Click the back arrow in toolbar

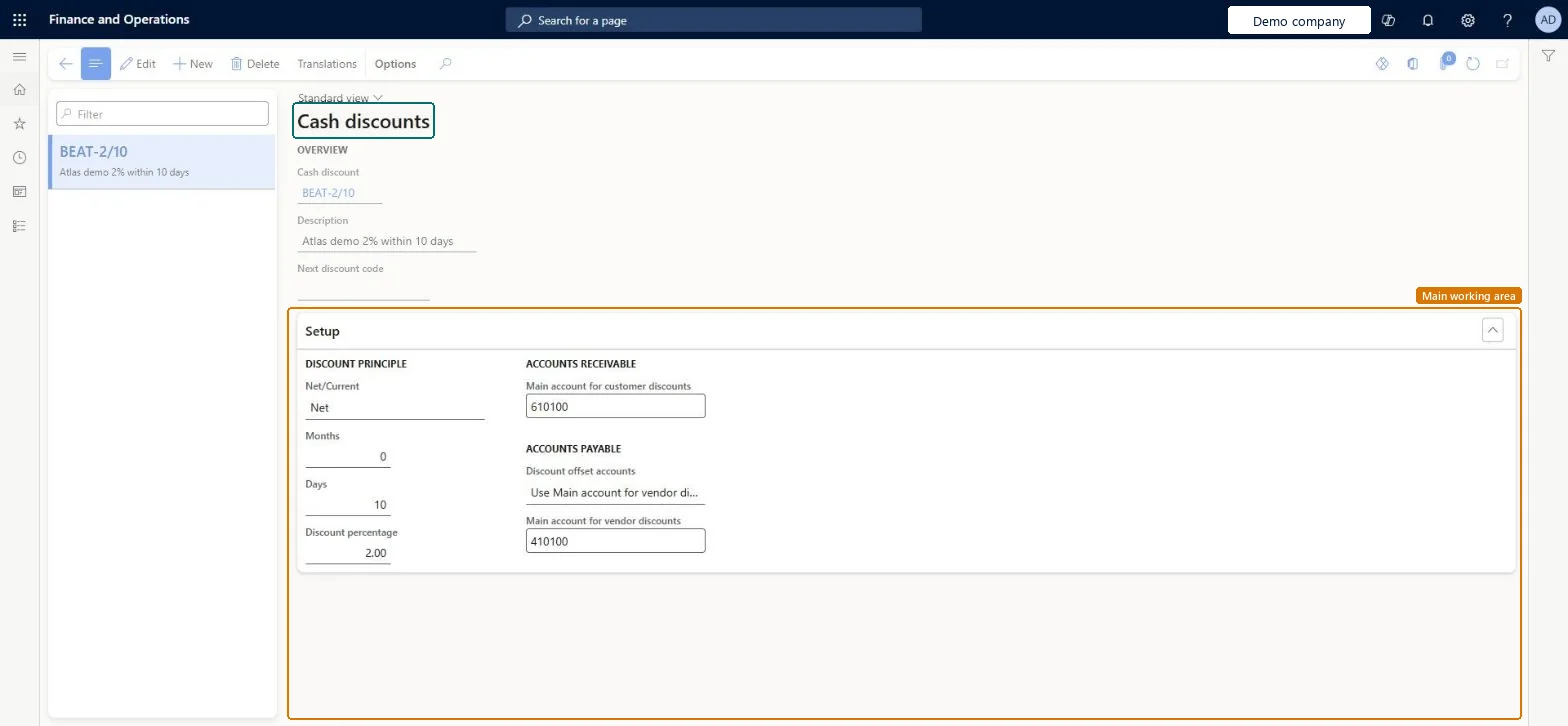tap(65, 64)
